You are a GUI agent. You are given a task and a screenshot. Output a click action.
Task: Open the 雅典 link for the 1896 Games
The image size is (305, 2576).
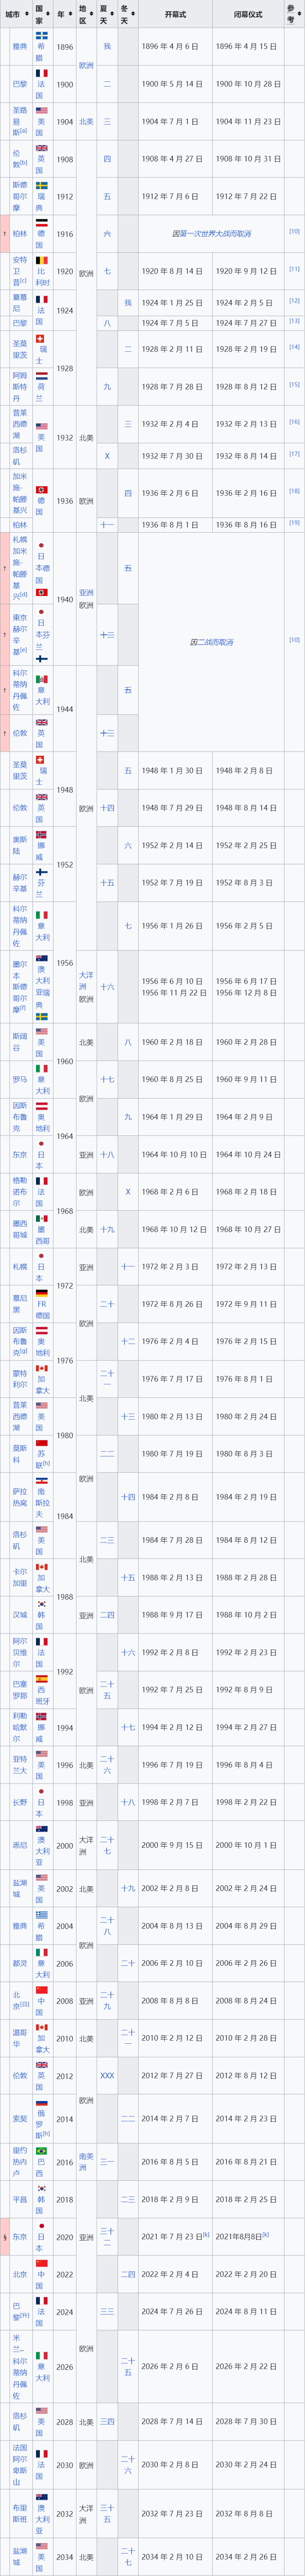point(20,46)
